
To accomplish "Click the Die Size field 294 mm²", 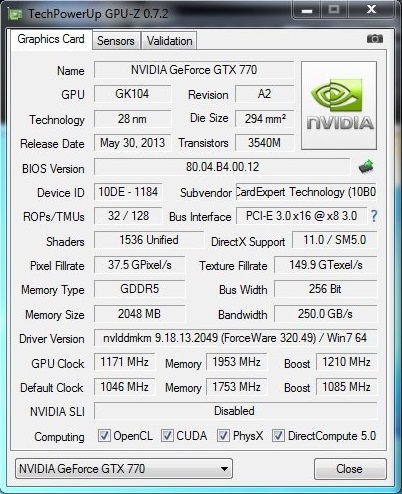I will (265, 119).
